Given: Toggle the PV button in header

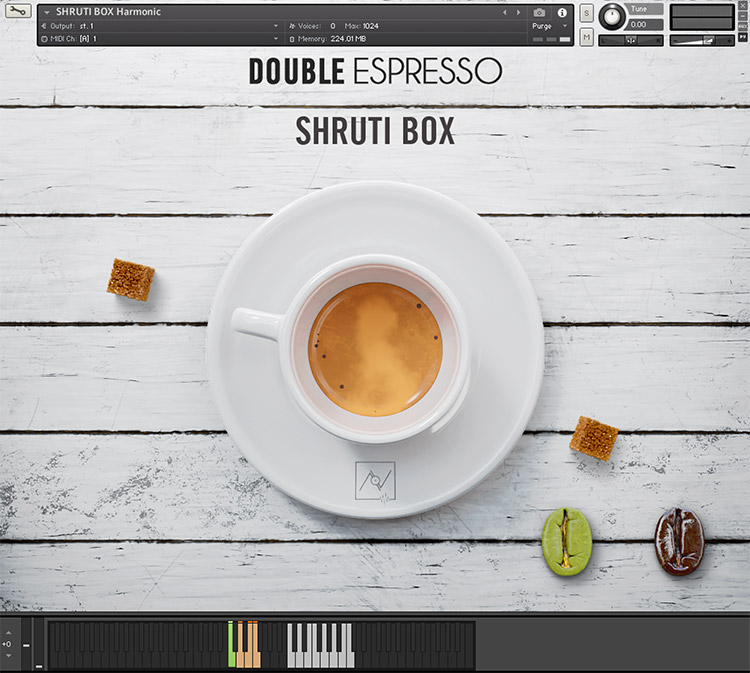Looking at the screenshot, I should [743, 37].
